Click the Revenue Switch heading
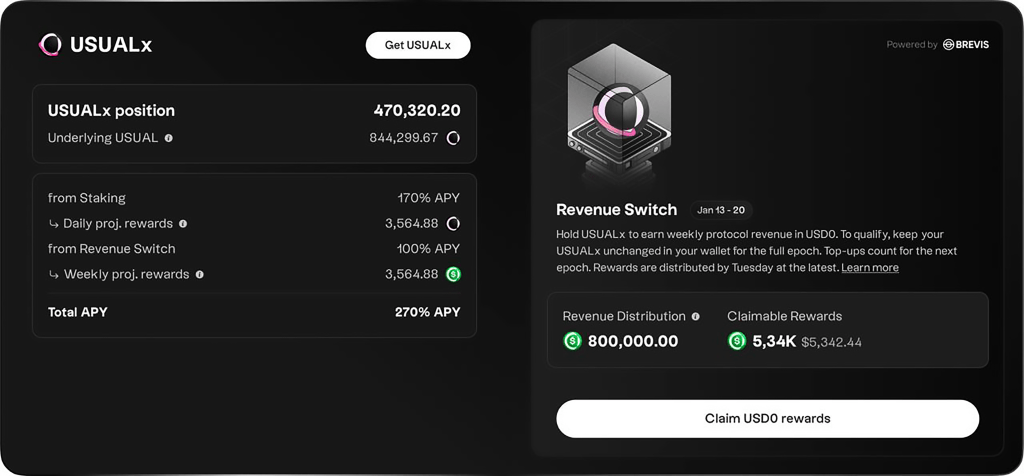The width and height of the screenshot is (1024, 476). (x=616, y=210)
